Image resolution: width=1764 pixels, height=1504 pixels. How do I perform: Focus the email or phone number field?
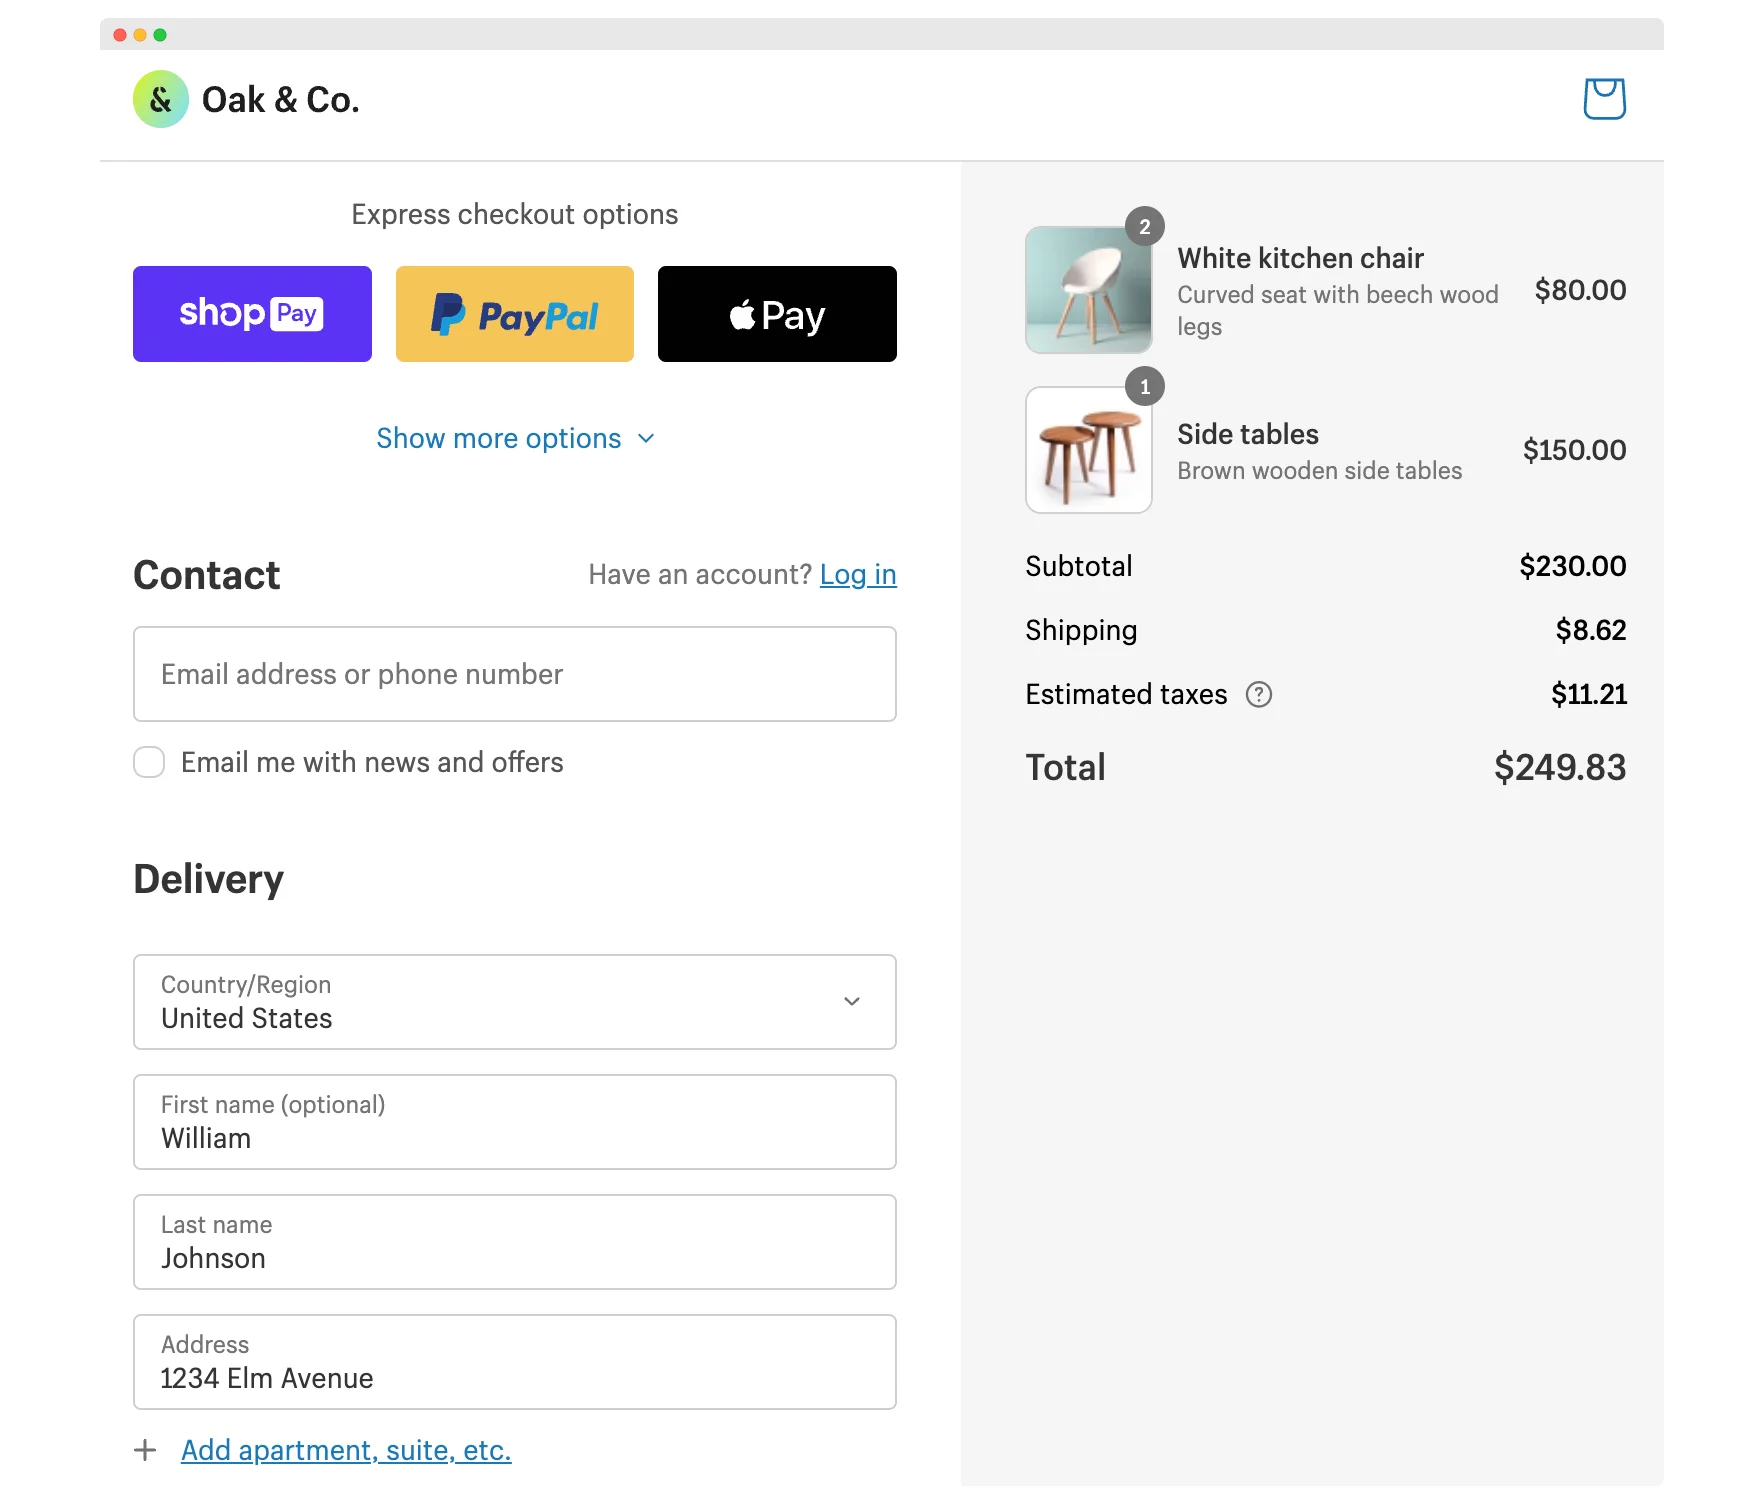[514, 674]
